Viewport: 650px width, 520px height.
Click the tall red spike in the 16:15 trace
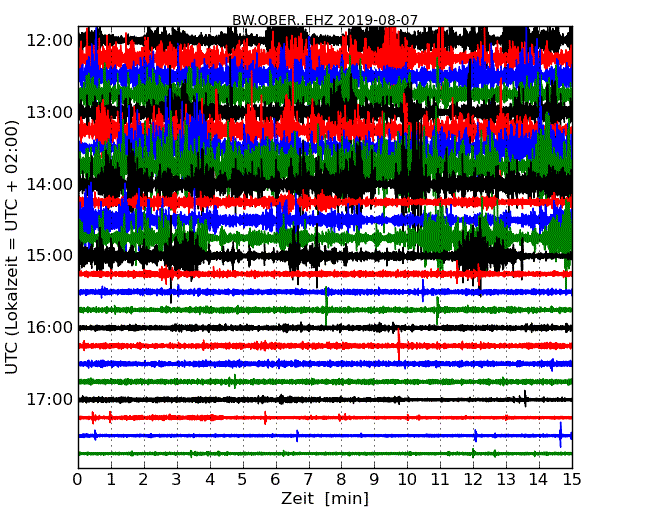(x=399, y=344)
